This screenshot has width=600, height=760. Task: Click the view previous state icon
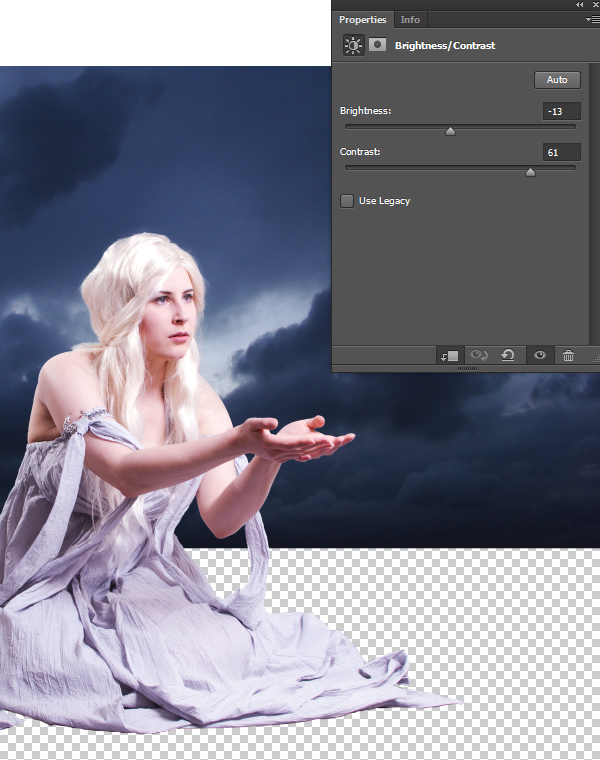pos(479,355)
